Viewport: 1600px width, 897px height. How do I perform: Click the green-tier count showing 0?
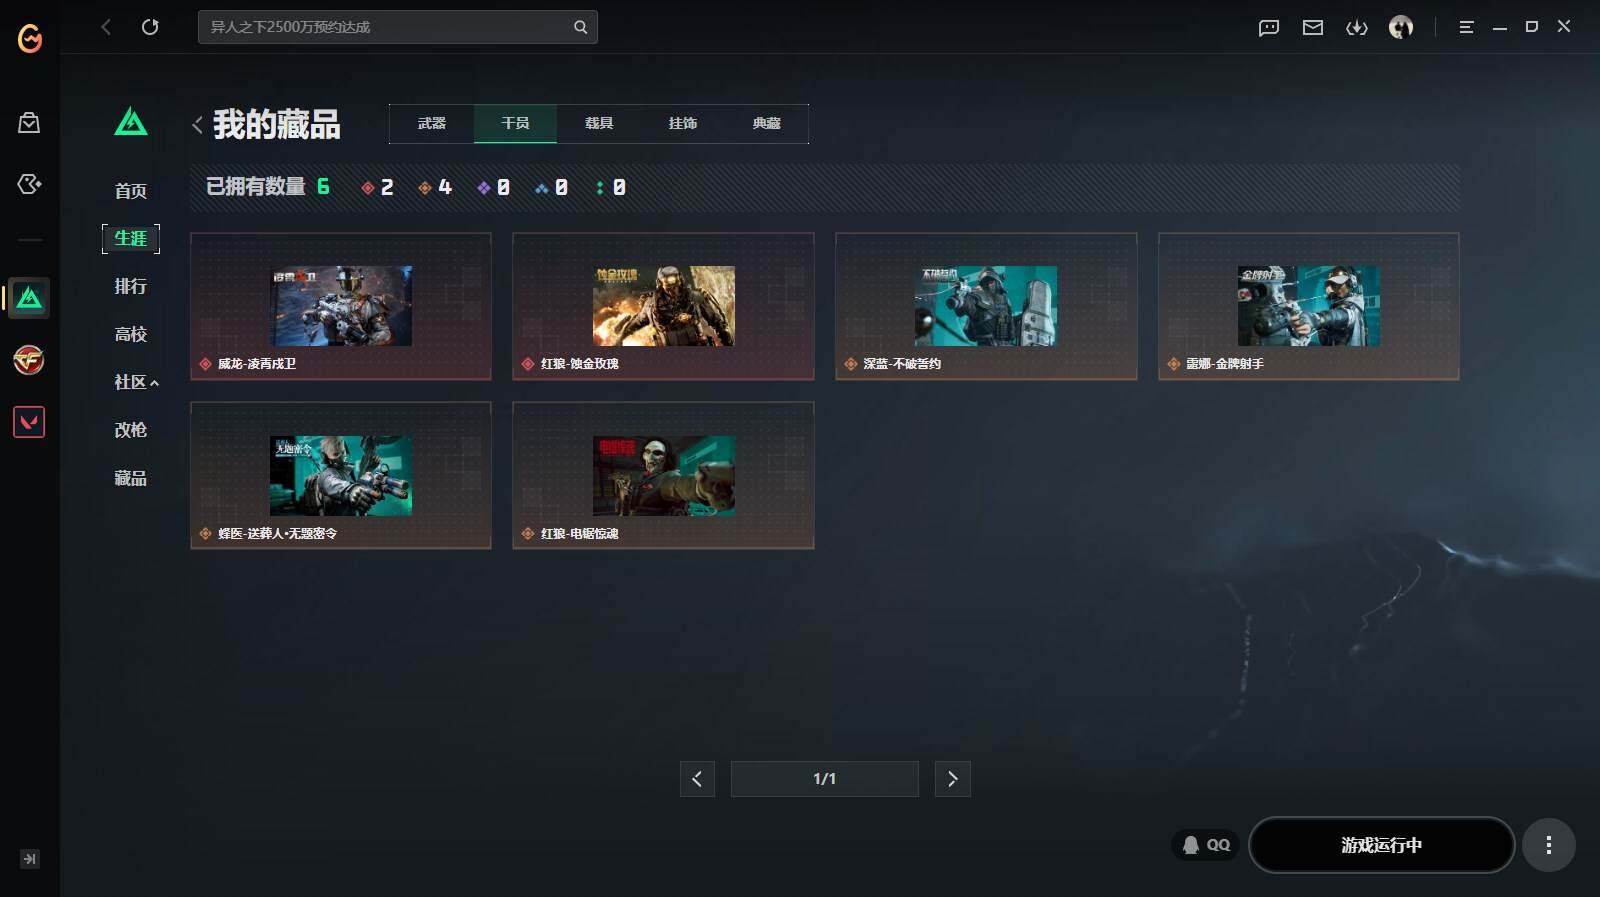pyautogui.click(x=610, y=188)
